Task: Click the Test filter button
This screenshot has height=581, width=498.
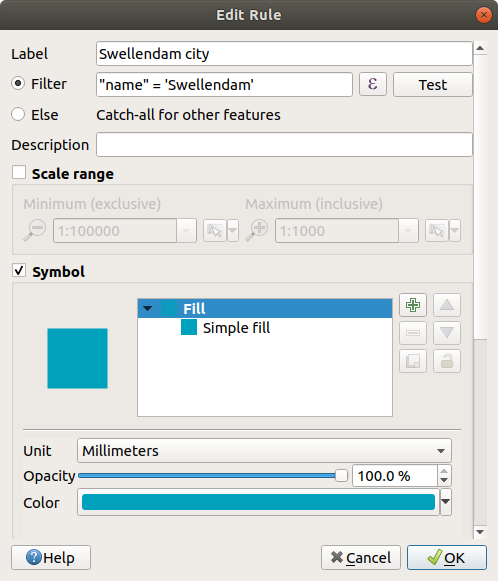Action: point(432,84)
